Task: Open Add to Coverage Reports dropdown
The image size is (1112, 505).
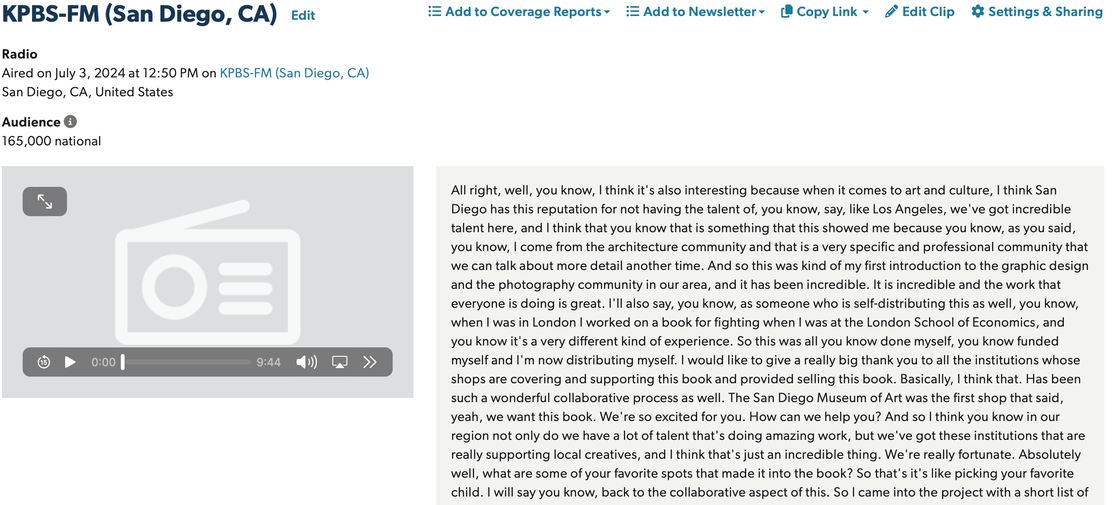Action: point(519,12)
